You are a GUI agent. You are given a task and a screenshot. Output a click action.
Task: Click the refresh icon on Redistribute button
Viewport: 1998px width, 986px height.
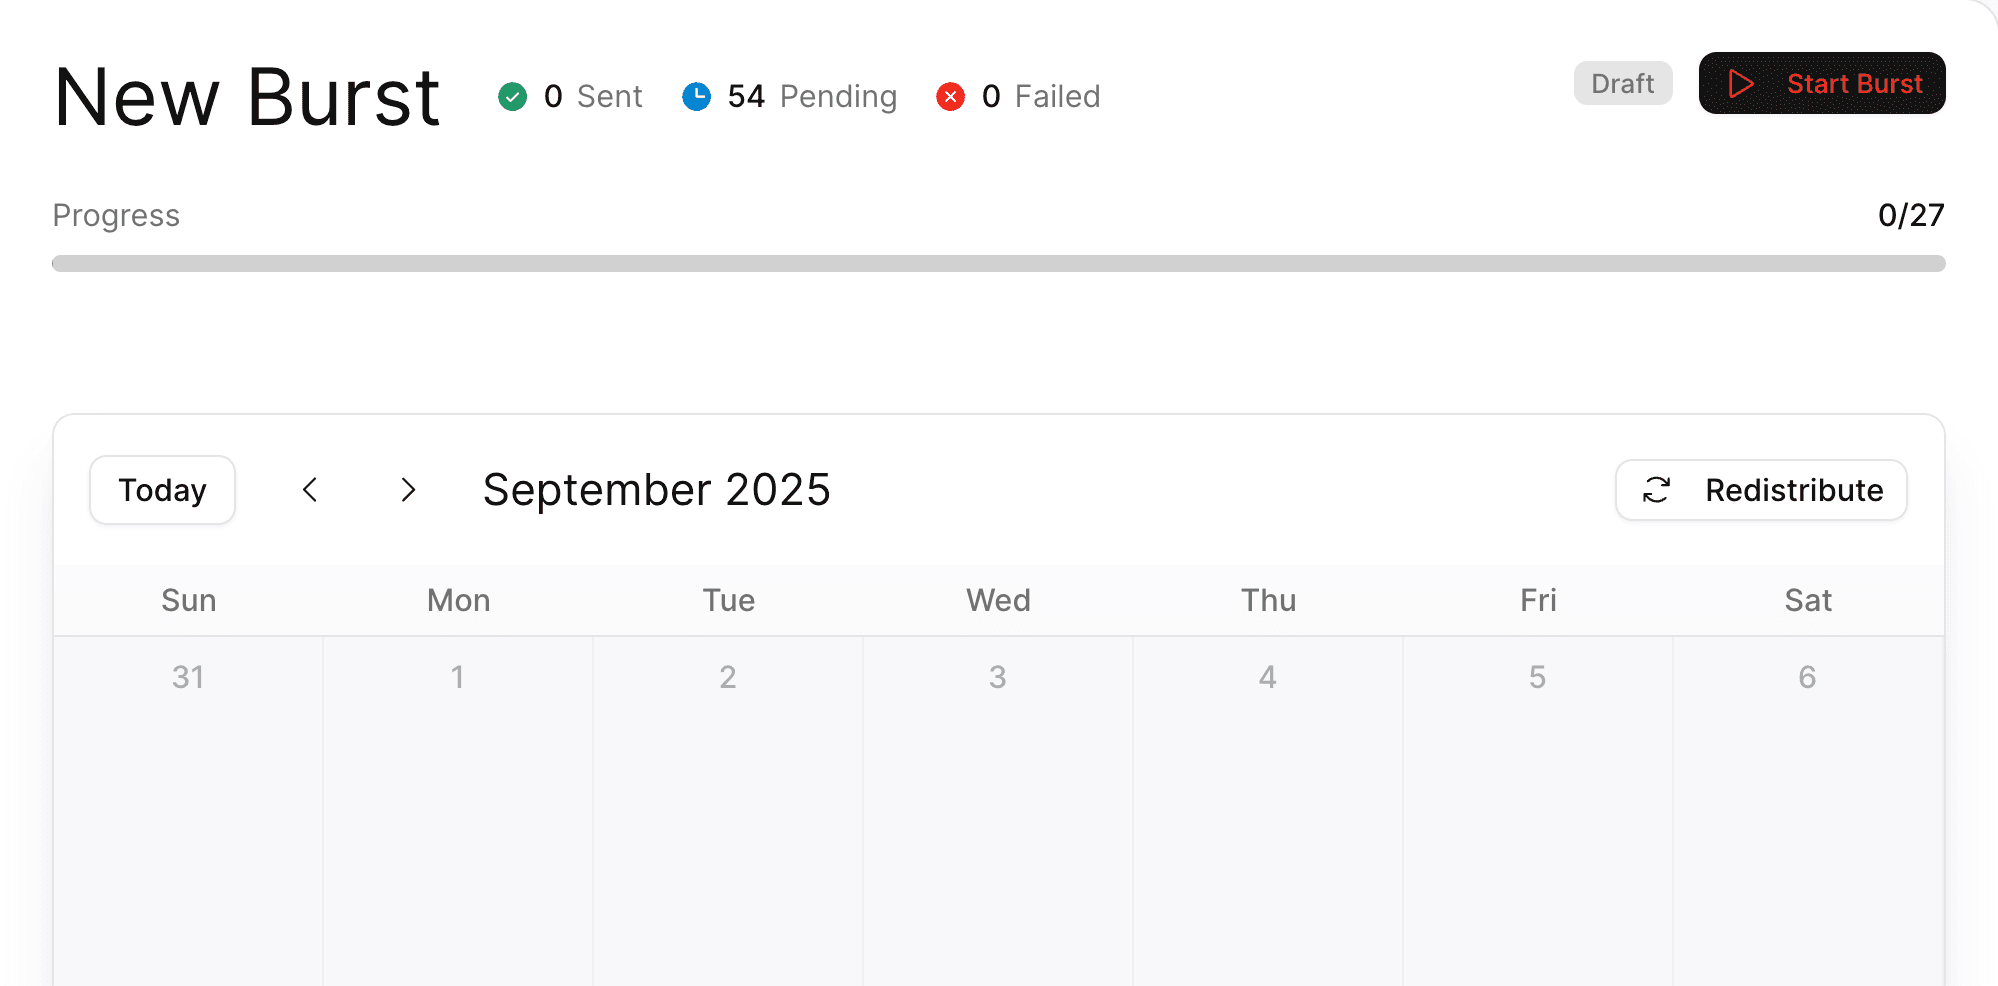1656,490
